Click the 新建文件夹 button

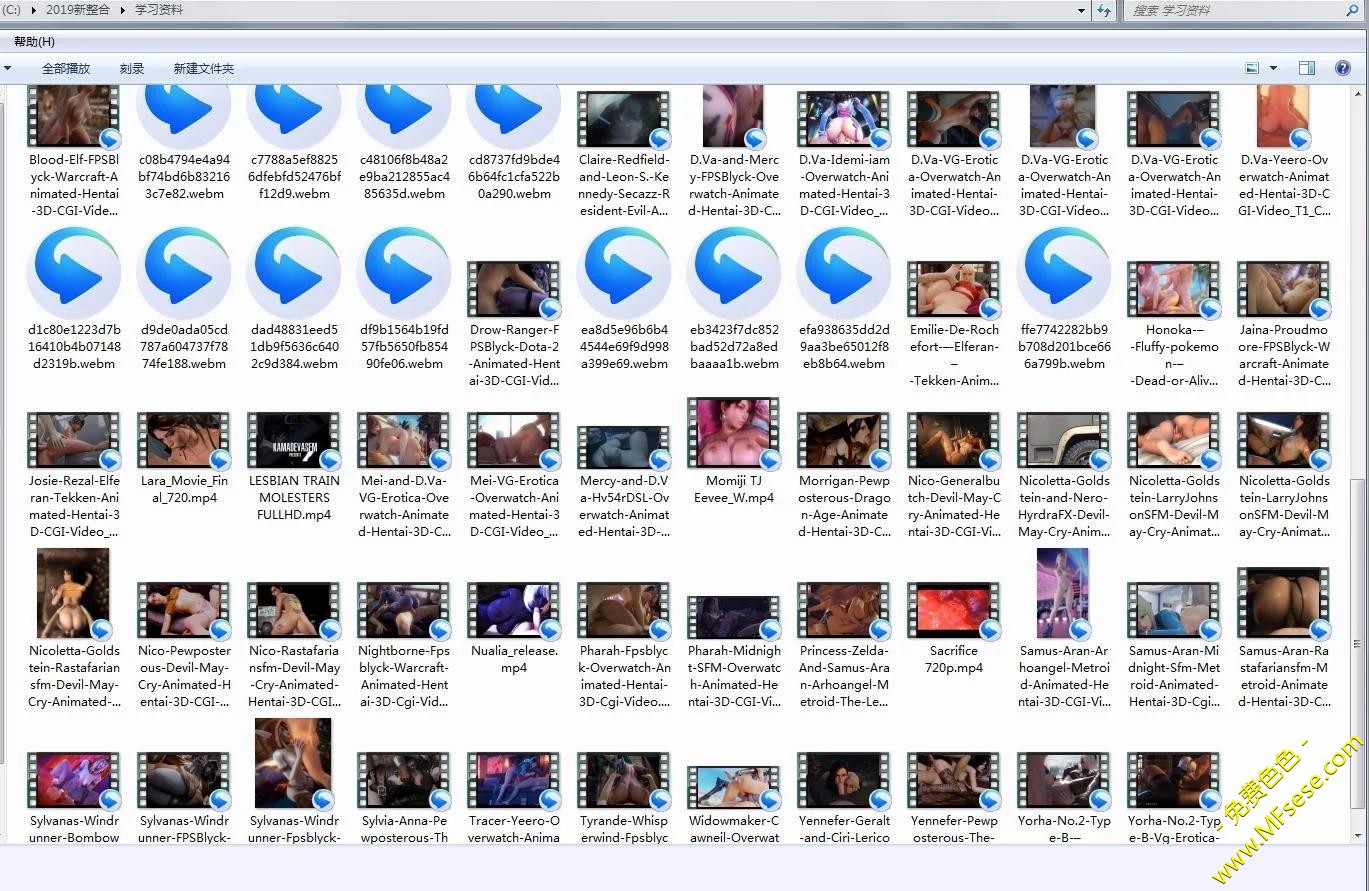click(203, 69)
